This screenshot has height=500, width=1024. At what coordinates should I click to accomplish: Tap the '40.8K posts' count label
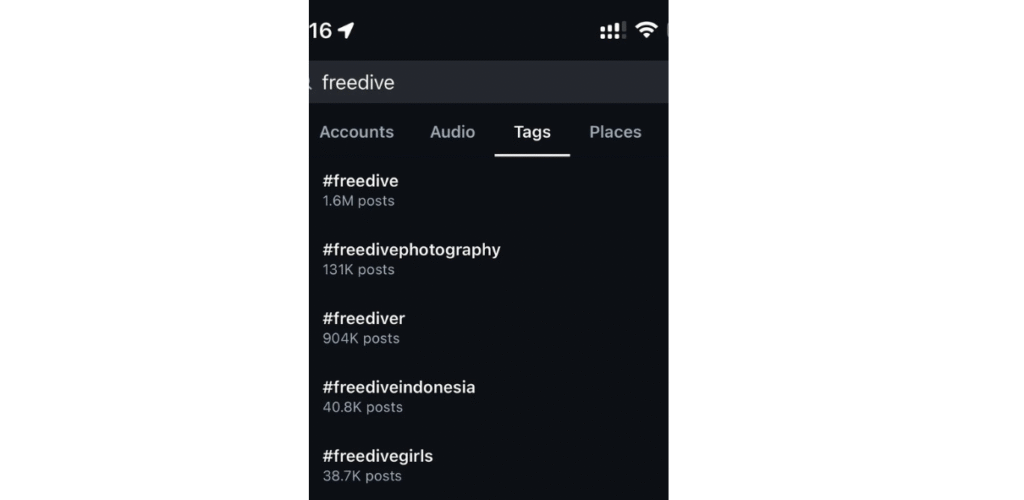(x=362, y=407)
